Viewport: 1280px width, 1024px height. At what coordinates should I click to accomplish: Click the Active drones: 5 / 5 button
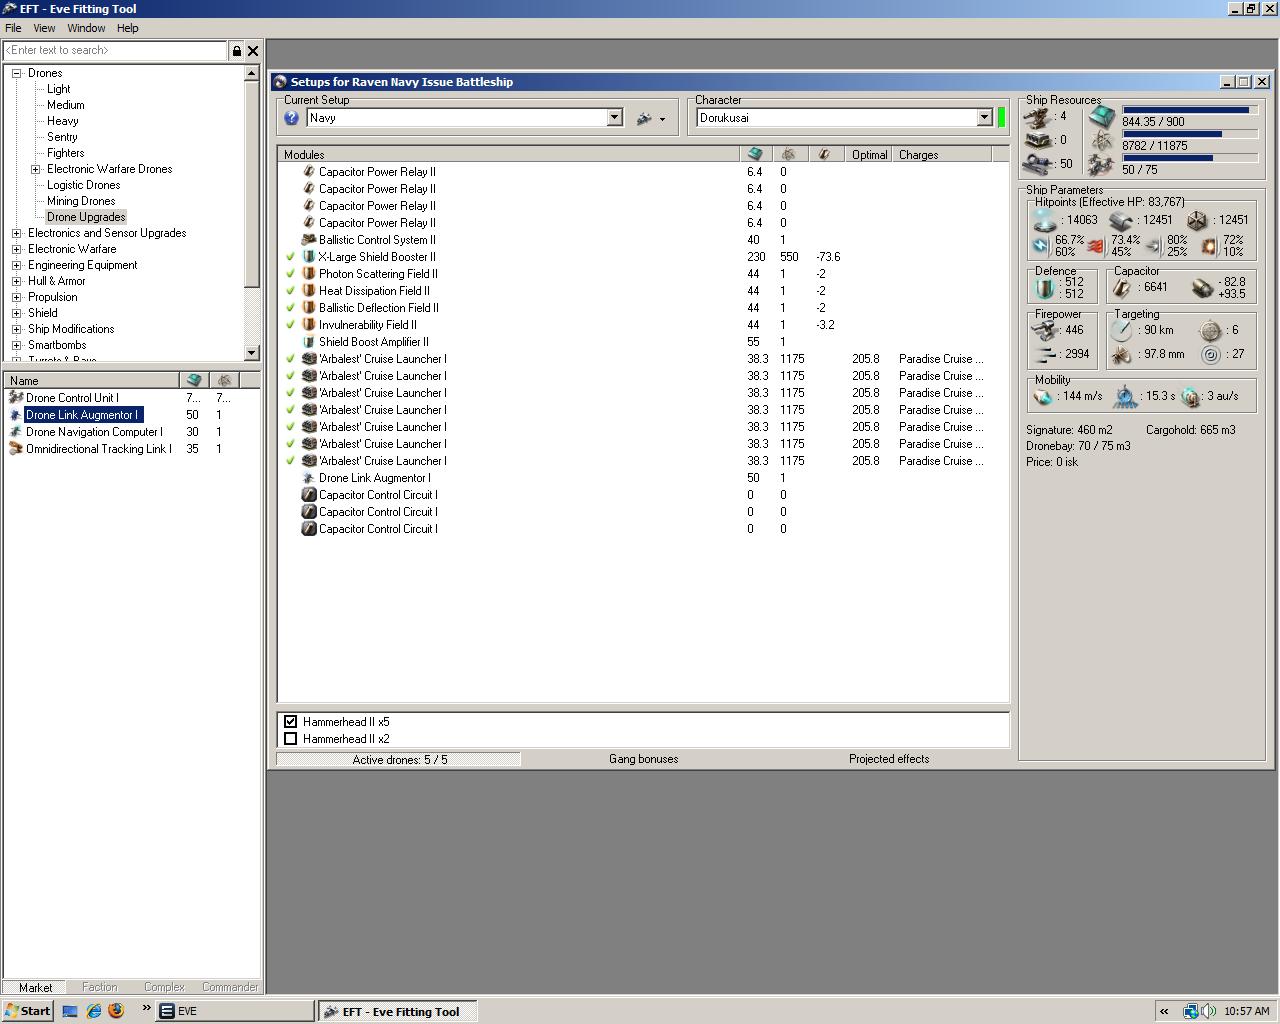pos(399,759)
